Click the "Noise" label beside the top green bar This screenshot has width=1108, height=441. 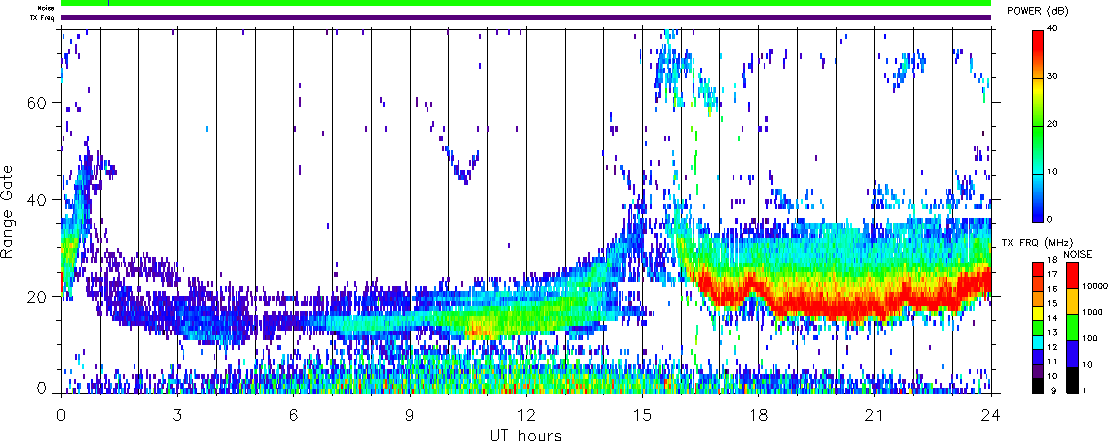(x=46, y=7)
